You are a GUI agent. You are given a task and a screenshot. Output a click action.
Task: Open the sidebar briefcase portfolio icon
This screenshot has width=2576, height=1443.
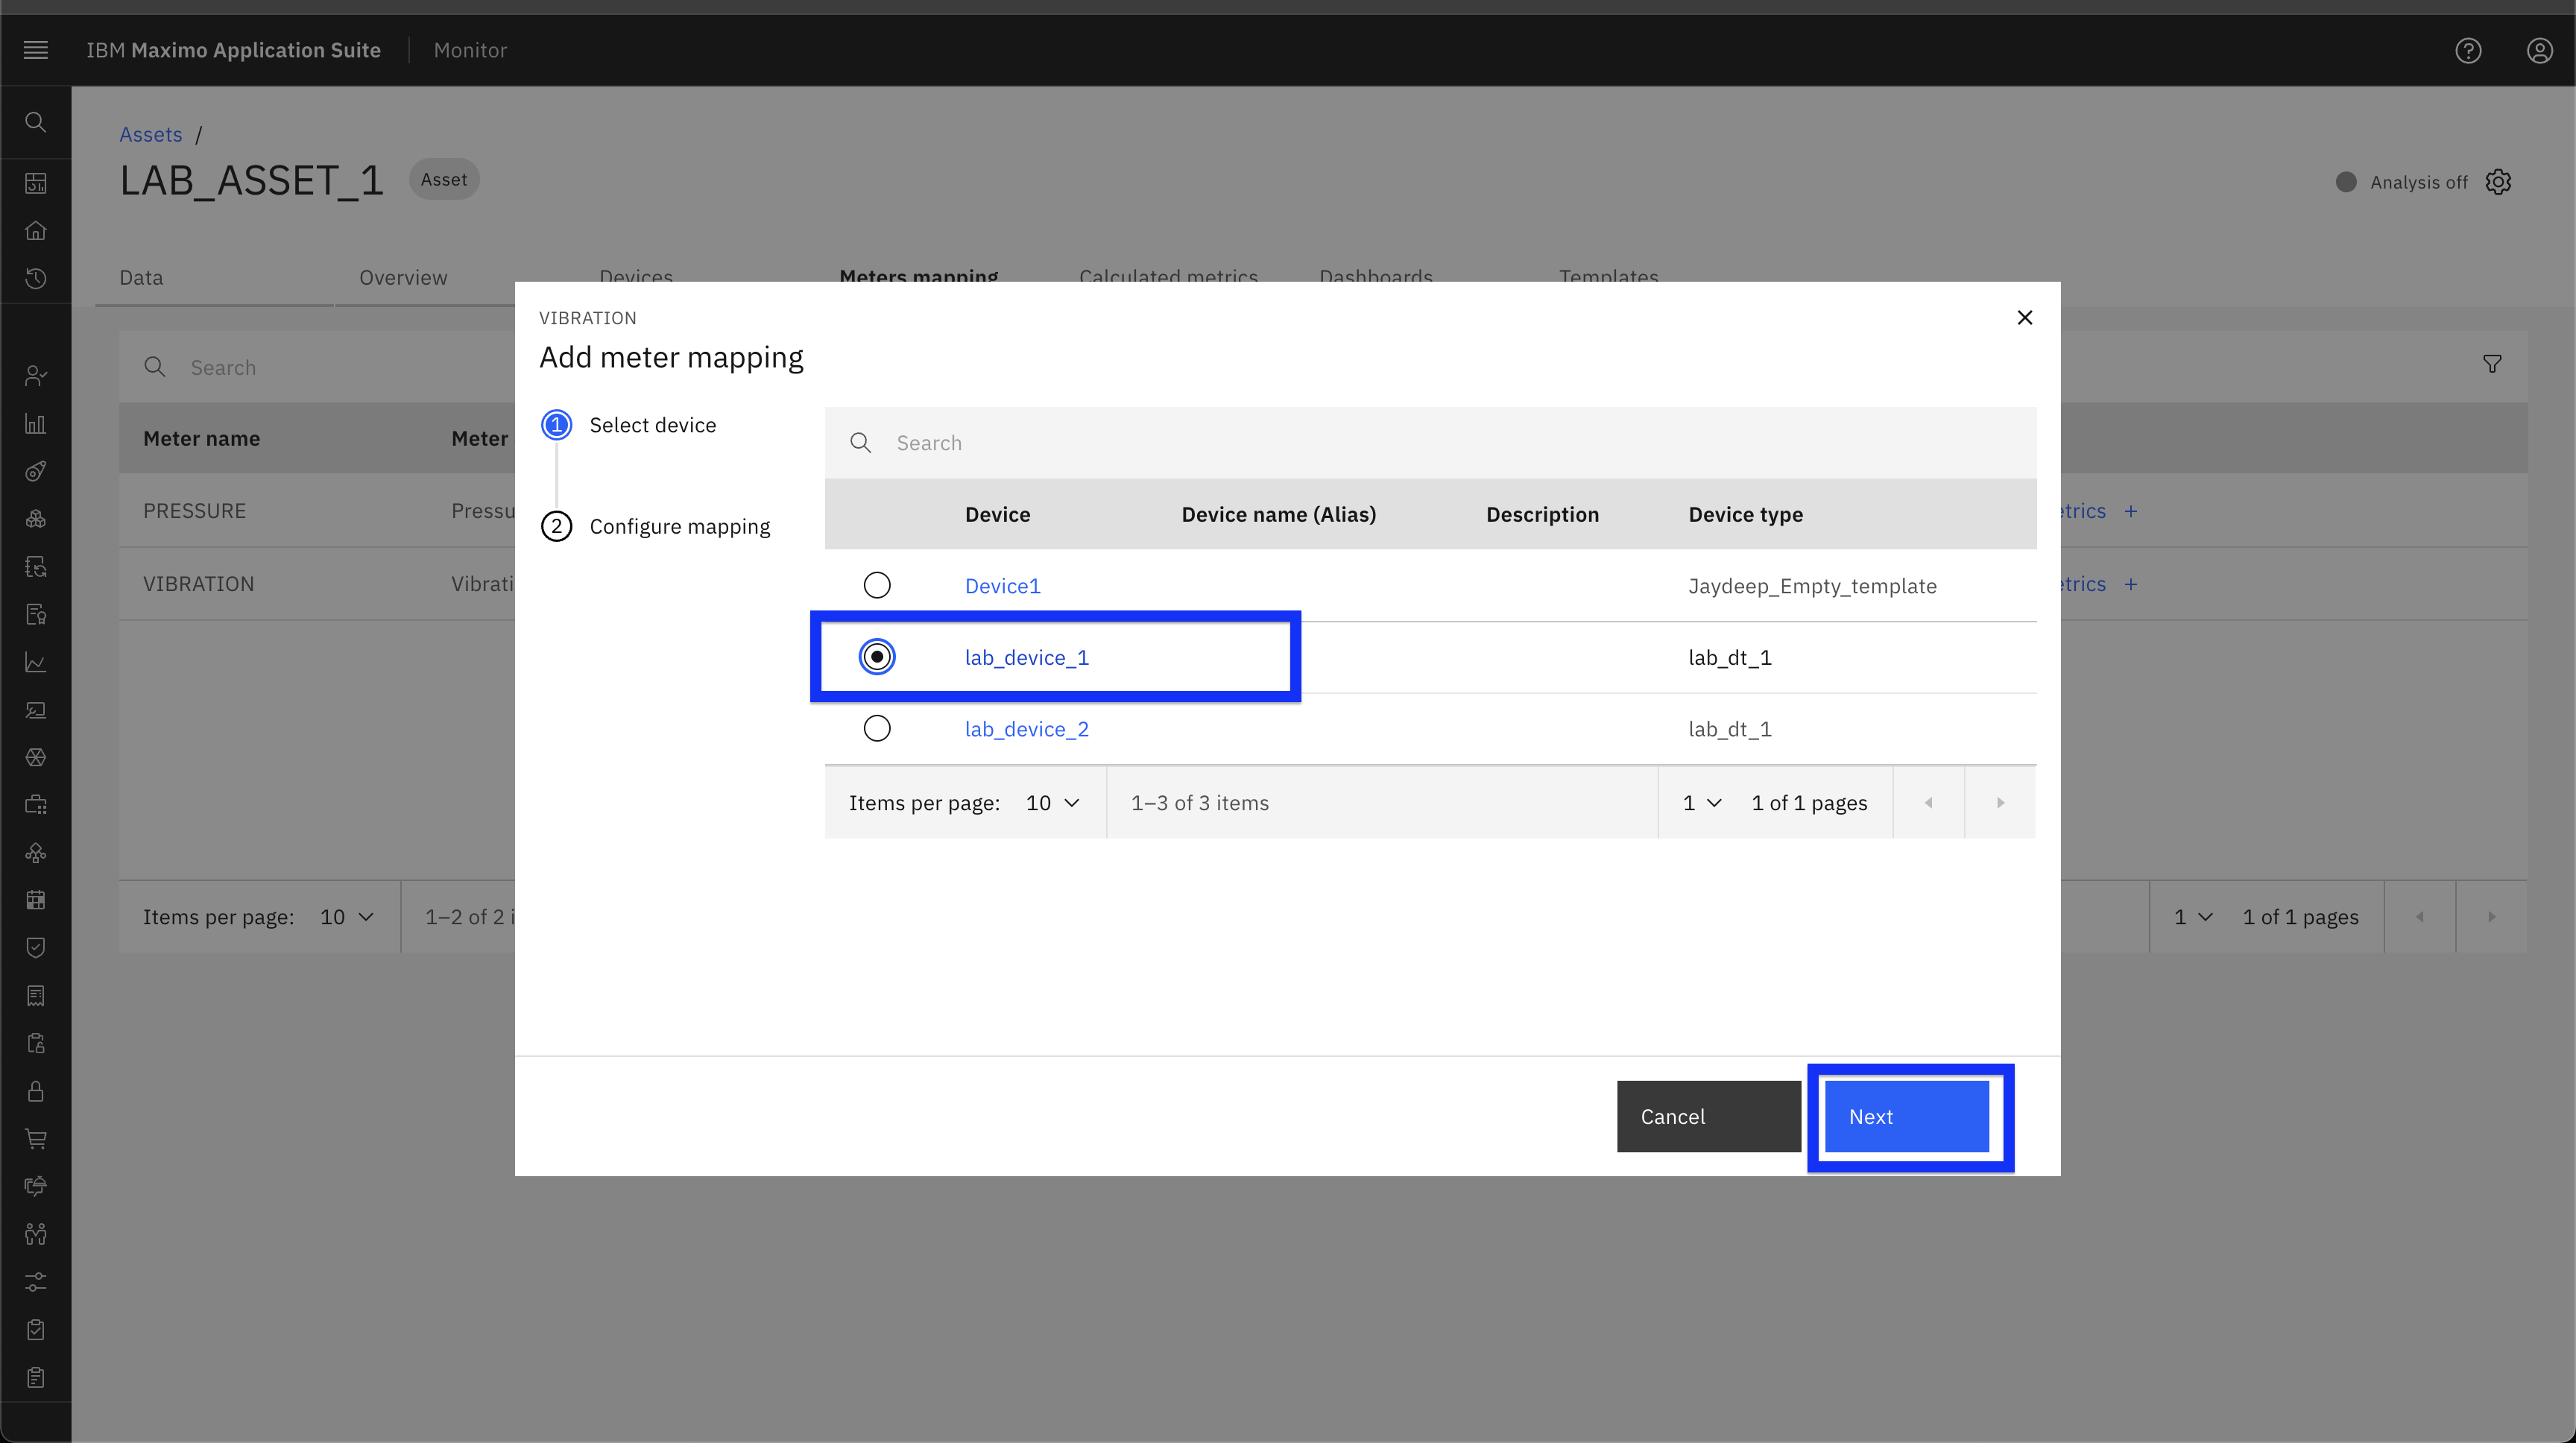click(x=36, y=805)
